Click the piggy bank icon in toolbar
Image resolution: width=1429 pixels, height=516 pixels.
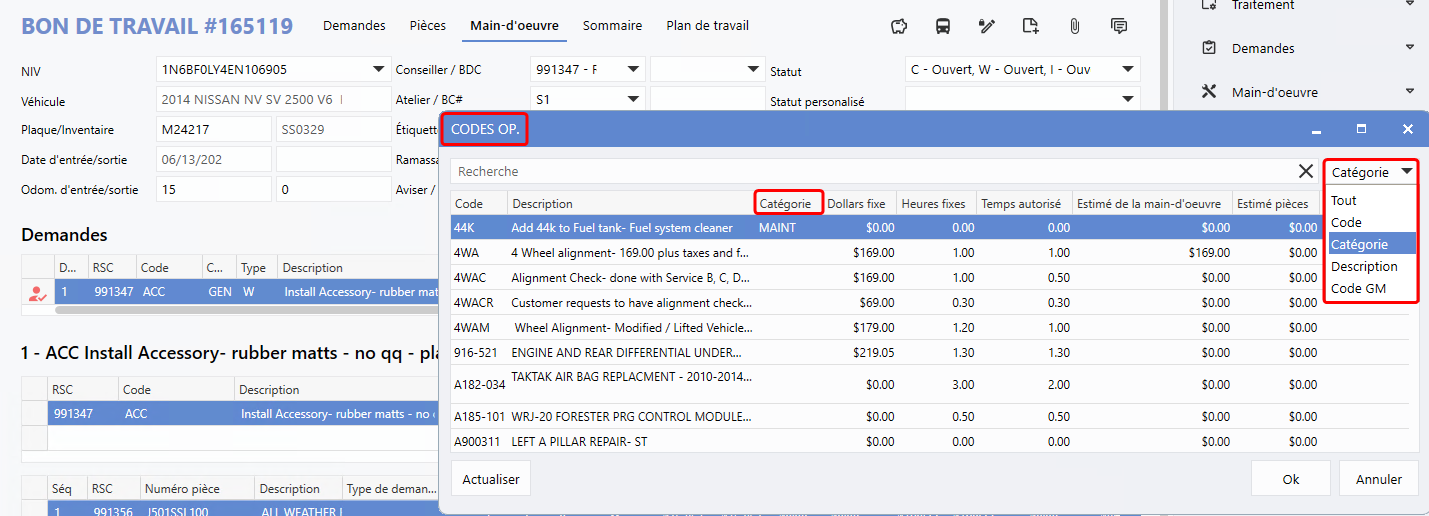pyautogui.click(x=899, y=26)
